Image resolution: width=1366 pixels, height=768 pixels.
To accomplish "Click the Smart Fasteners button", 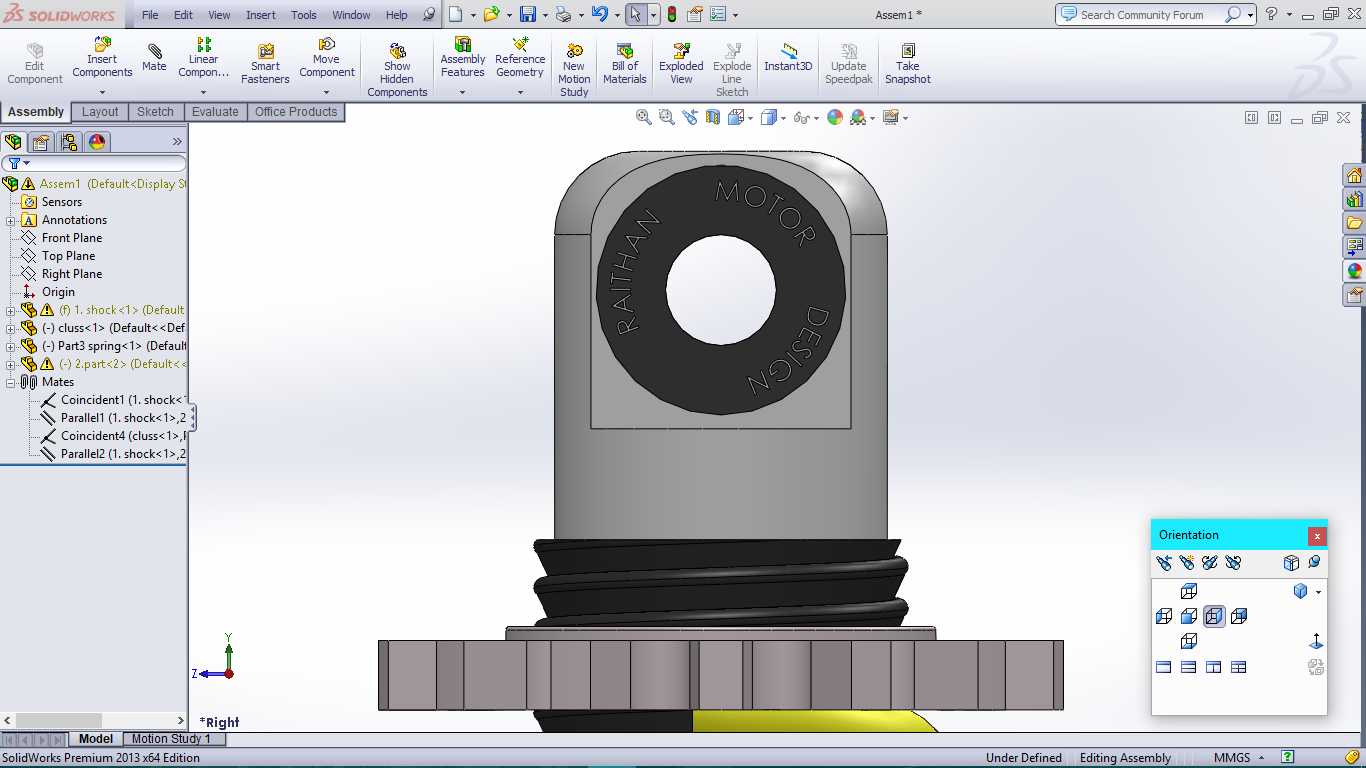I will pyautogui.click(x=265, y=64).
